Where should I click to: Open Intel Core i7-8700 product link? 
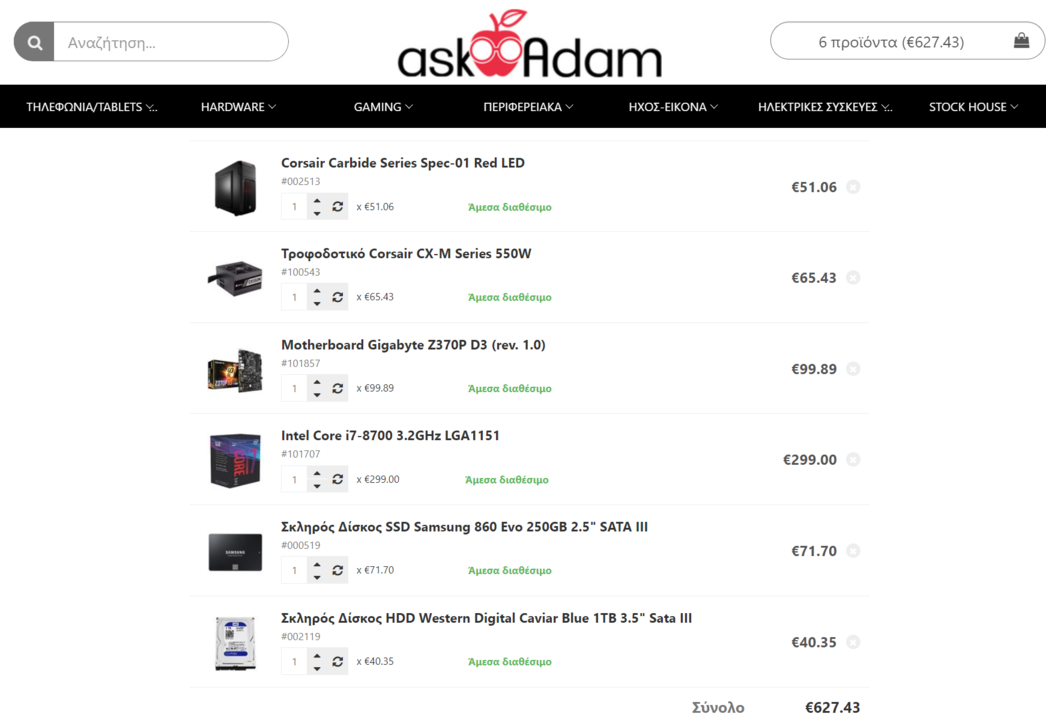click(390, 436)
